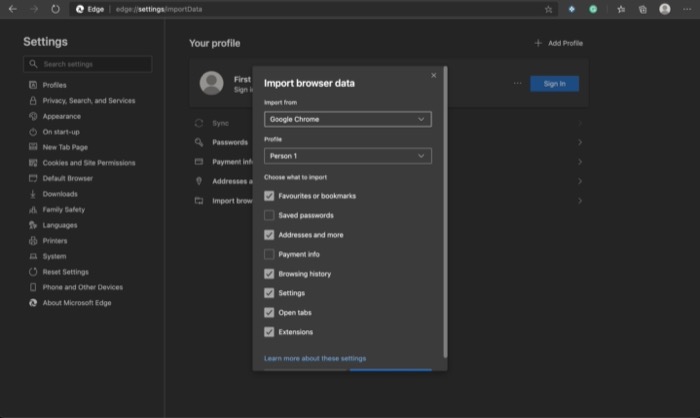This screenshot has height=418, width=700.
Task: Go back with the browser back arrow
Action: click(12, 9)
